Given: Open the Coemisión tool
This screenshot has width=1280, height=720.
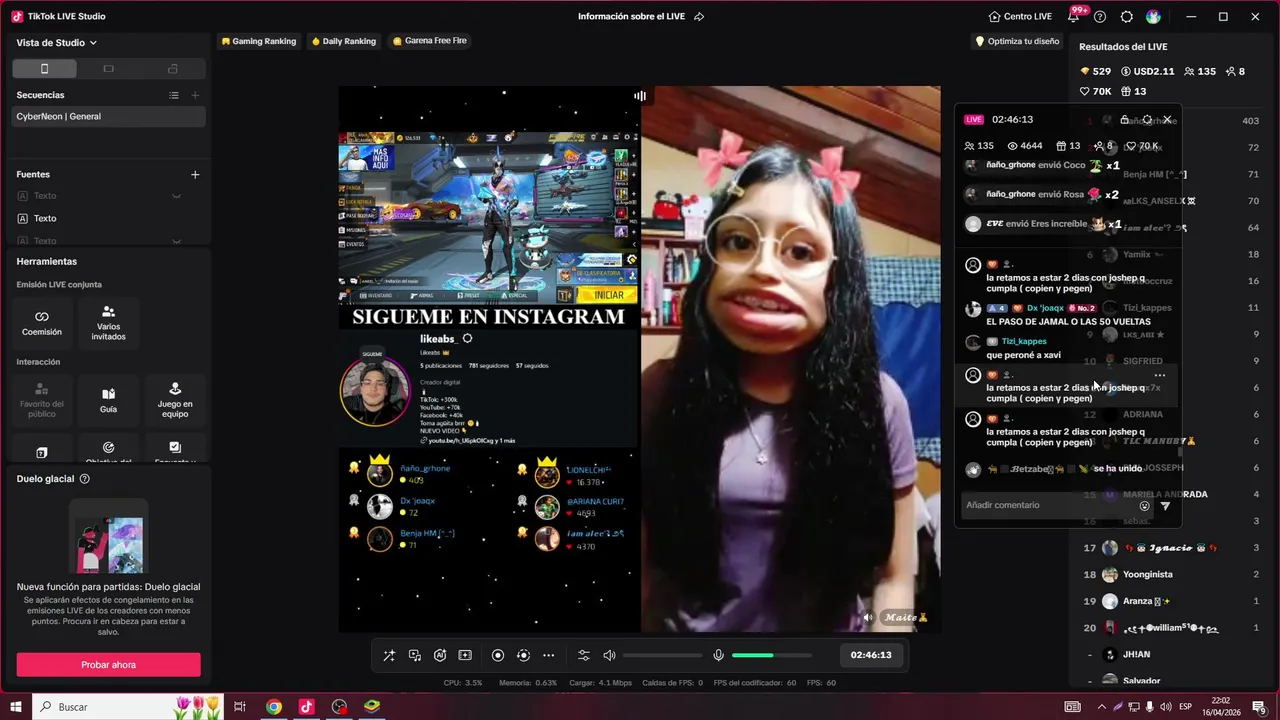Looking at the screenshot, I should coord(42,322).
